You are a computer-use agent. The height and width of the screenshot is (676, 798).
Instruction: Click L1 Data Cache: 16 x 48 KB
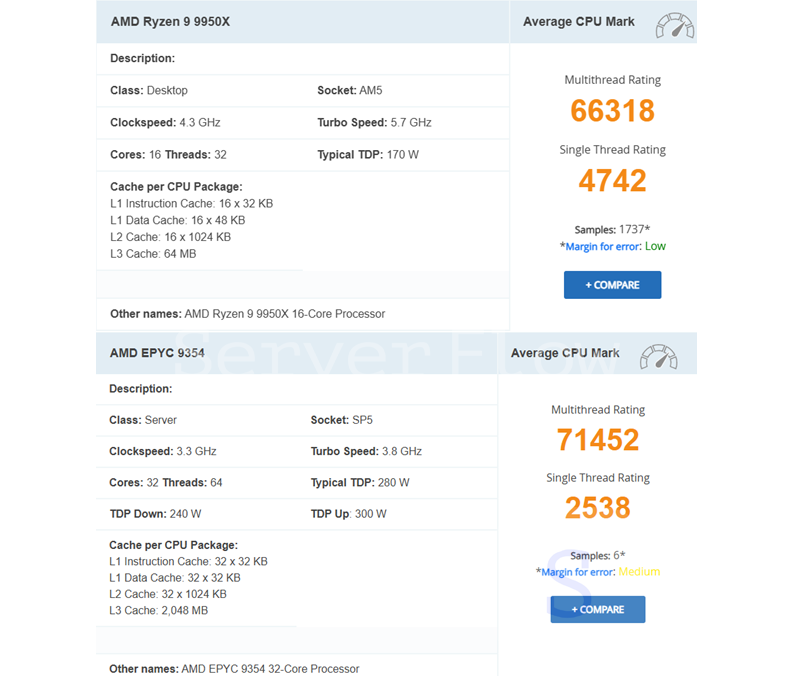coord(178,220)
